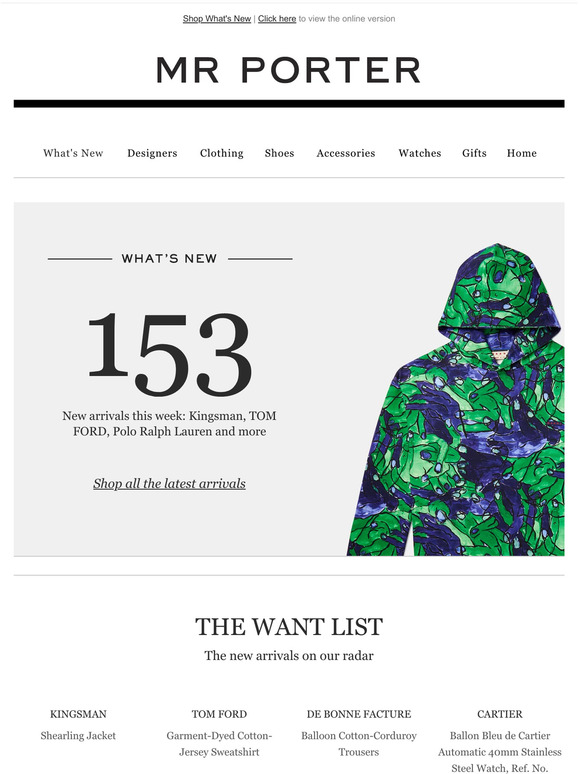This screenshot has height=774, width=580.
Task: Click the MR PORTER logo
Action: [x=289, y=70]
